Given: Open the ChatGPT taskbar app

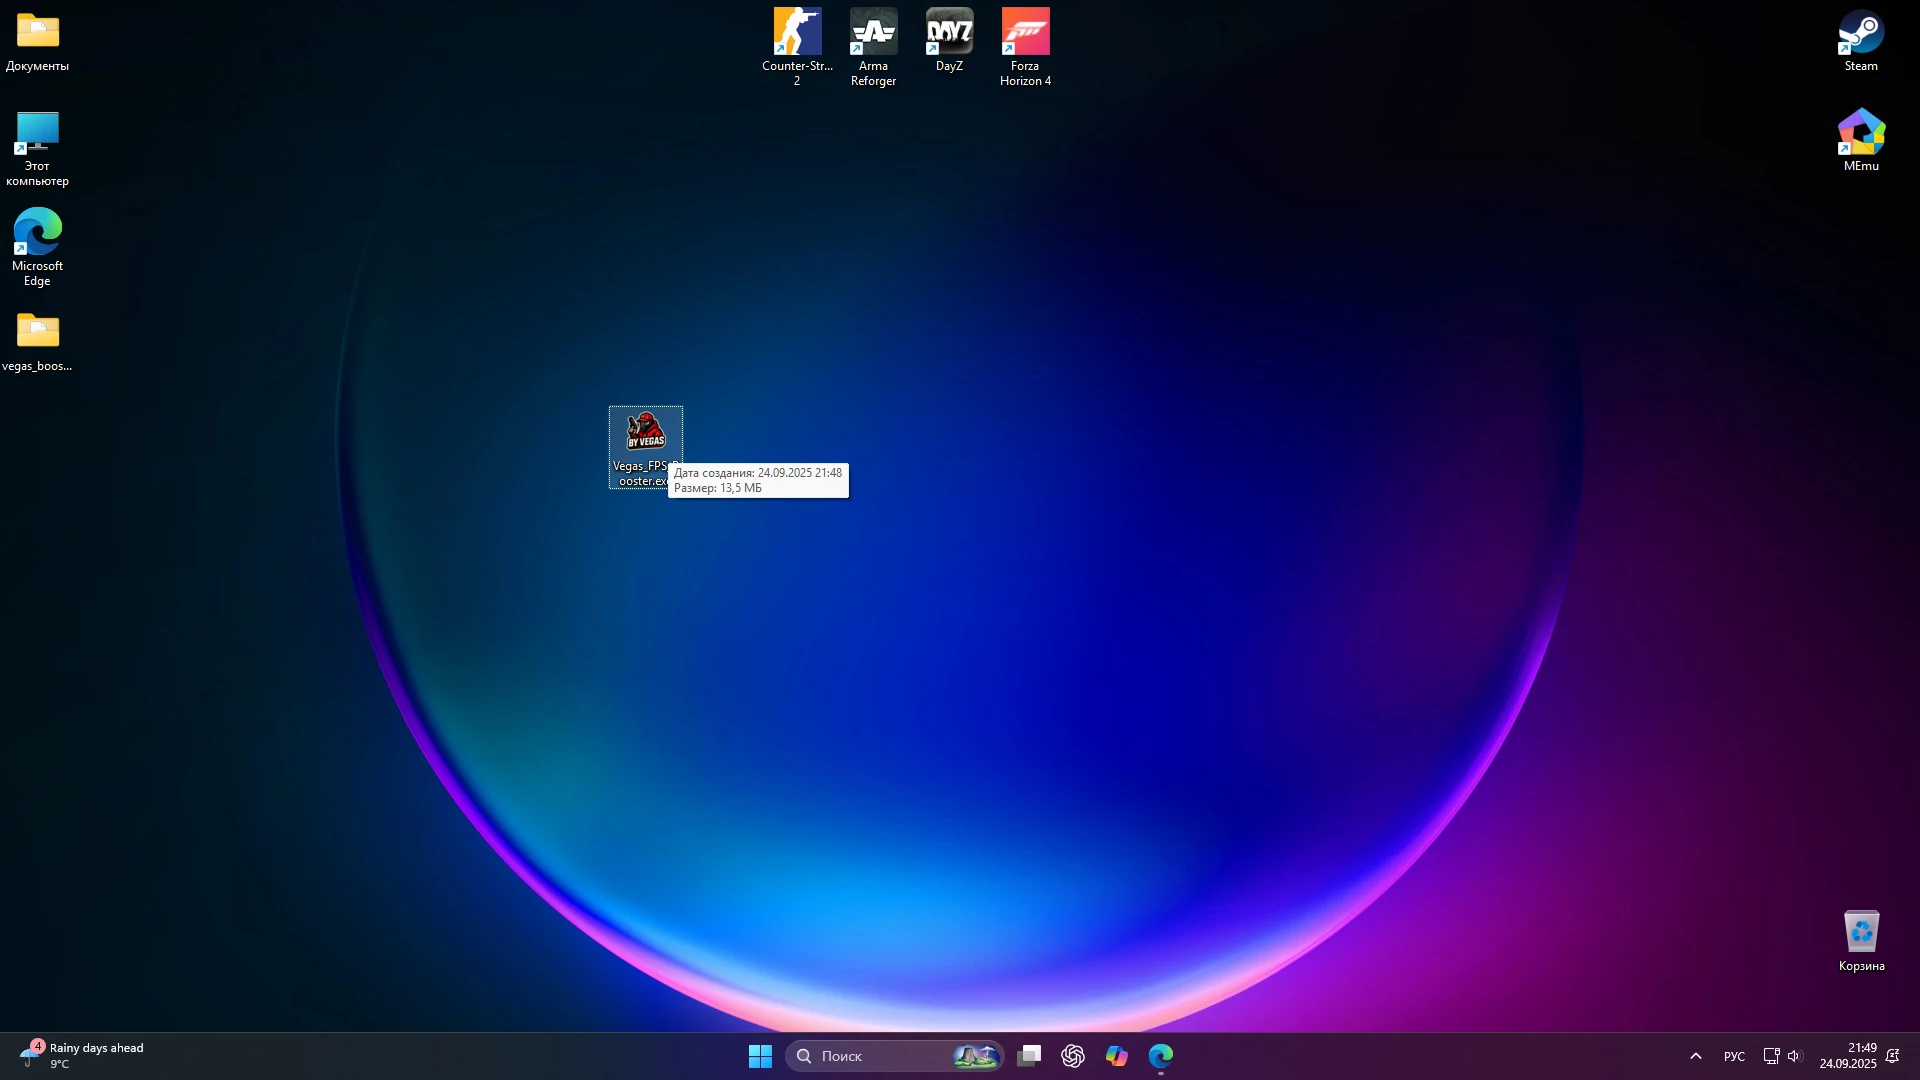Looking at the screenshot, I should point(1073,1056).
